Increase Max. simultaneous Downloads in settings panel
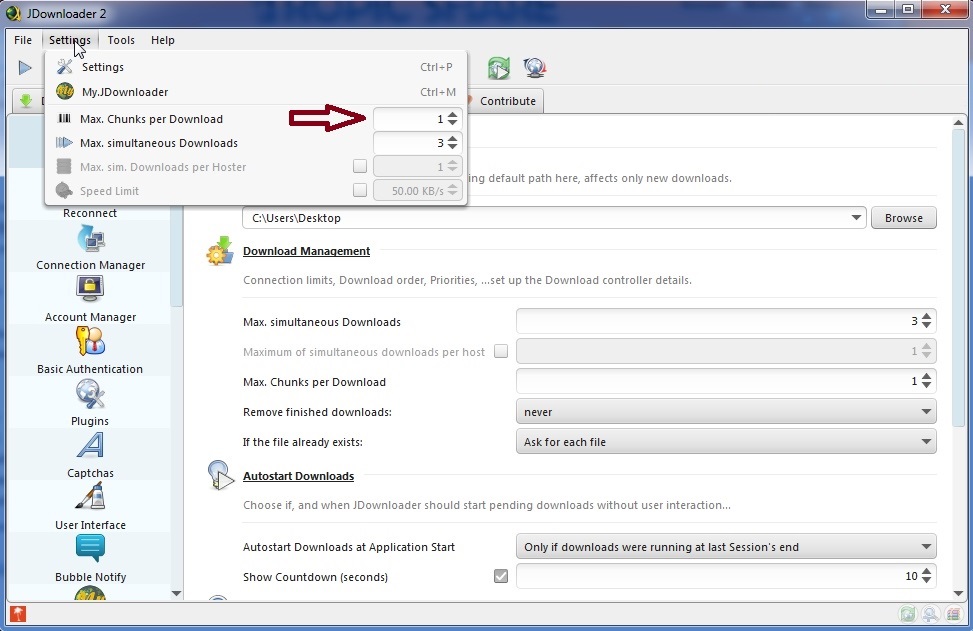 point(926,316)
